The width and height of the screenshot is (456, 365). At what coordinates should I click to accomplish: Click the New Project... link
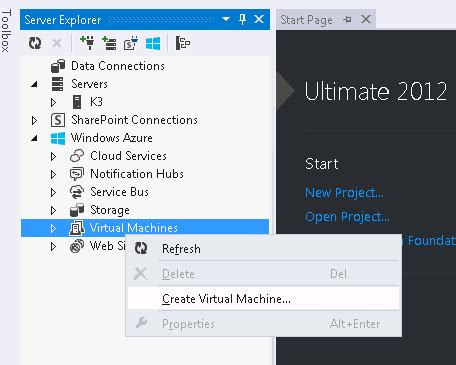click(x=344, y=192)
